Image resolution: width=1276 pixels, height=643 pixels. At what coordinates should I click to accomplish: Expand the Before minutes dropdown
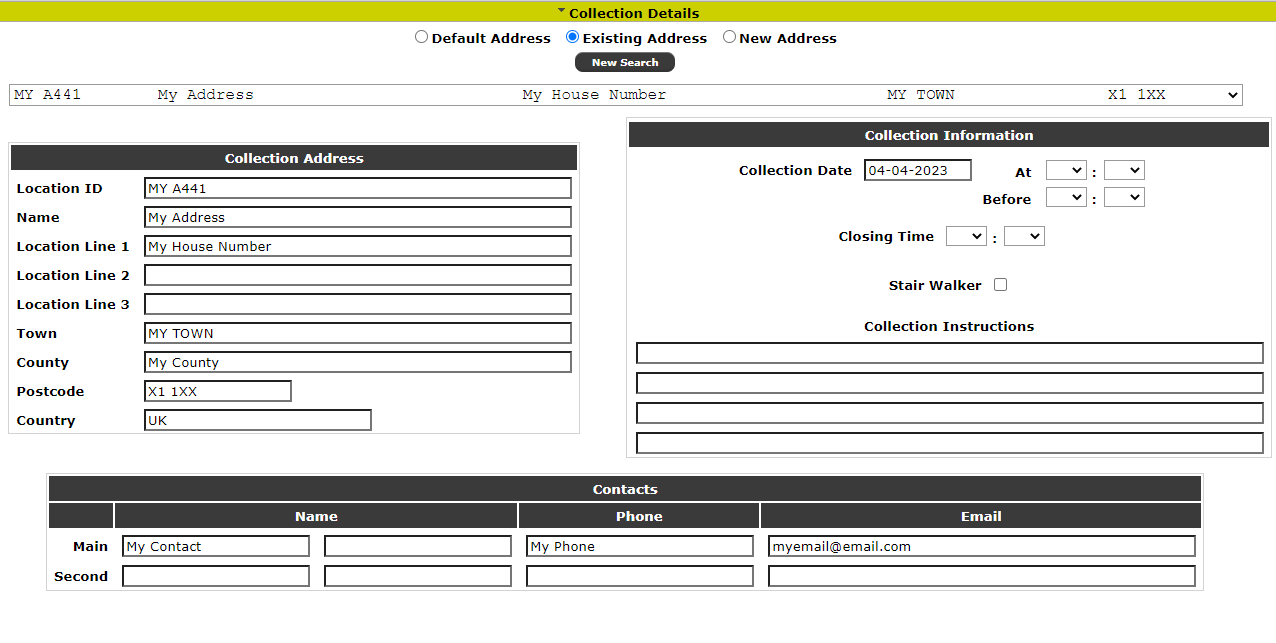1124,198
